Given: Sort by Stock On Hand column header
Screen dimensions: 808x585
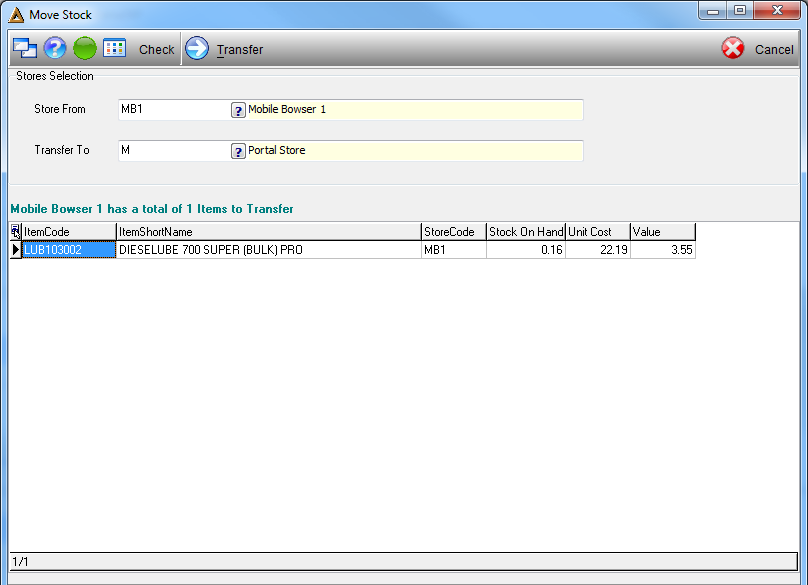Looking at the screenshot, I should click(x=526, y=232).
